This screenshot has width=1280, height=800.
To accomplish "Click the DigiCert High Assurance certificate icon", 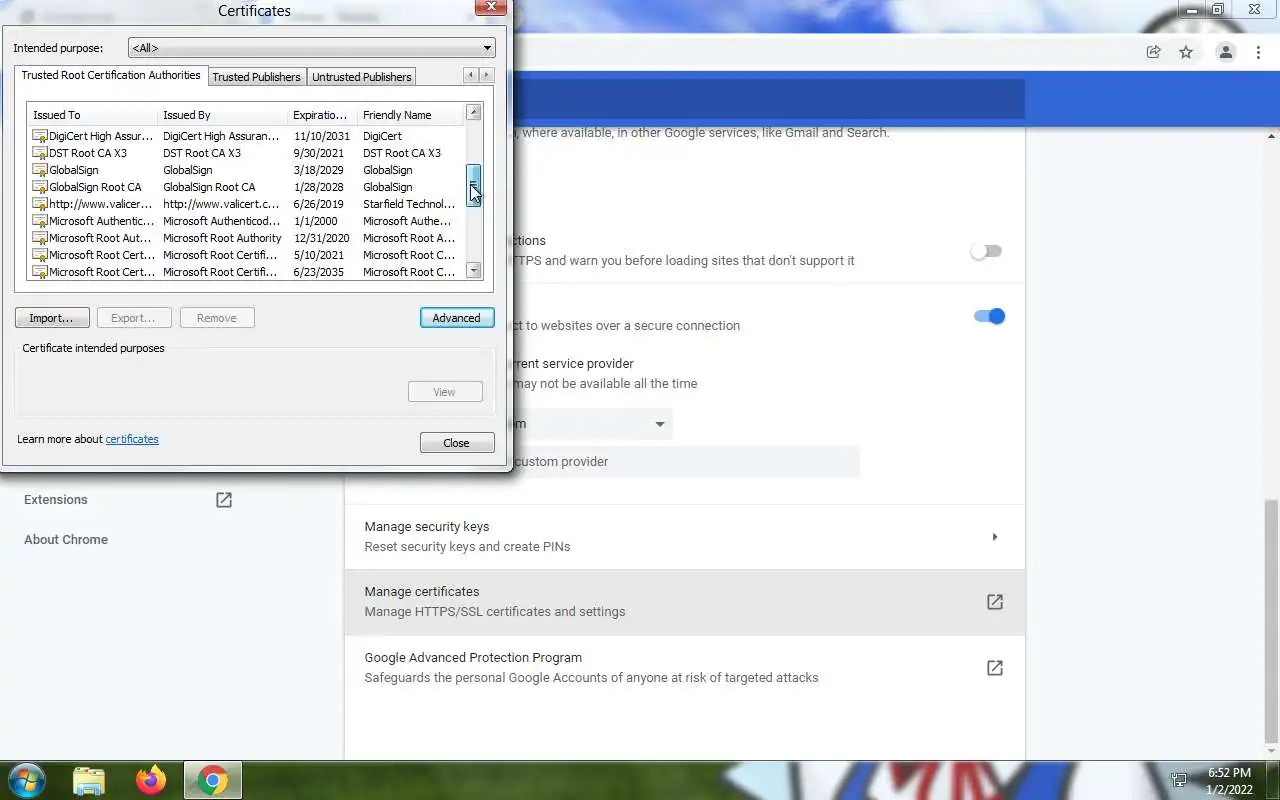I will click(x=40, y=136).
